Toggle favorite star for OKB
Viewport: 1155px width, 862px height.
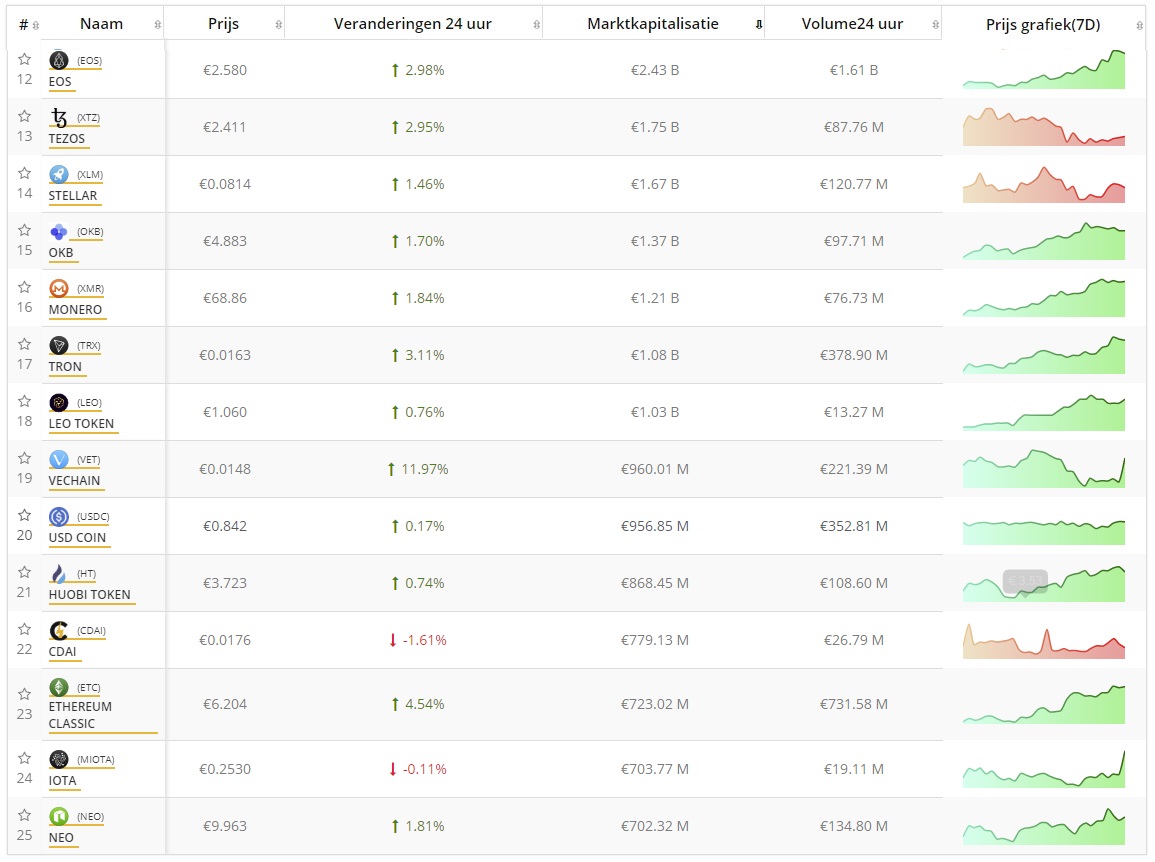(24, 231)
